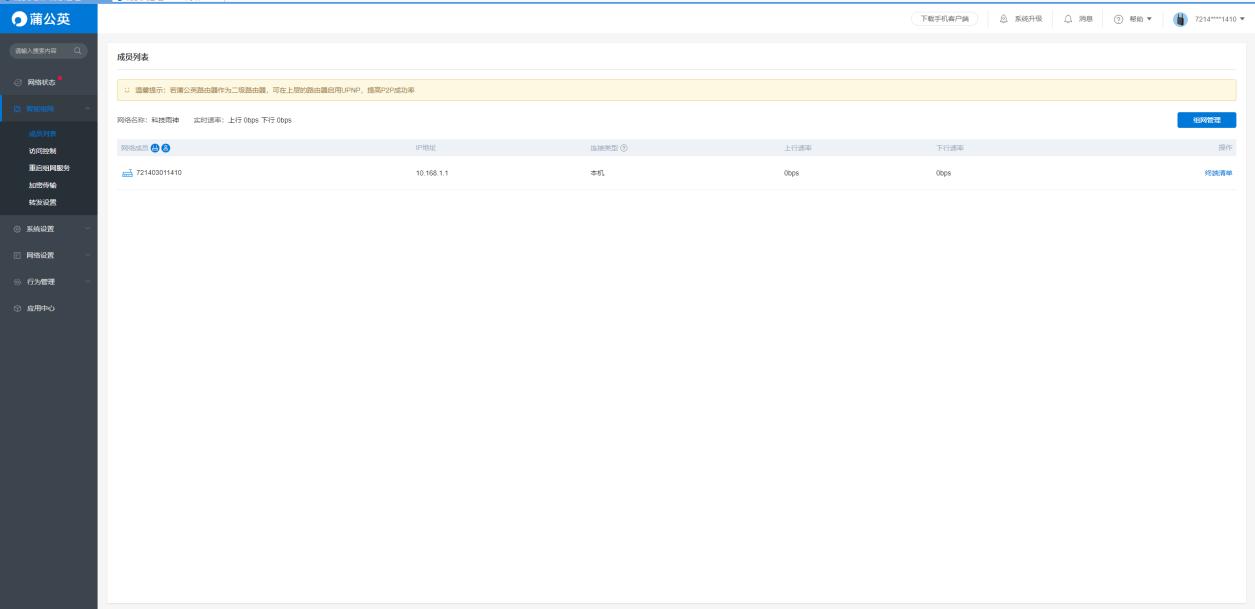Open 系统升级 text link in the top bar
The image size is (1255, 609).
click(1029, 19)
